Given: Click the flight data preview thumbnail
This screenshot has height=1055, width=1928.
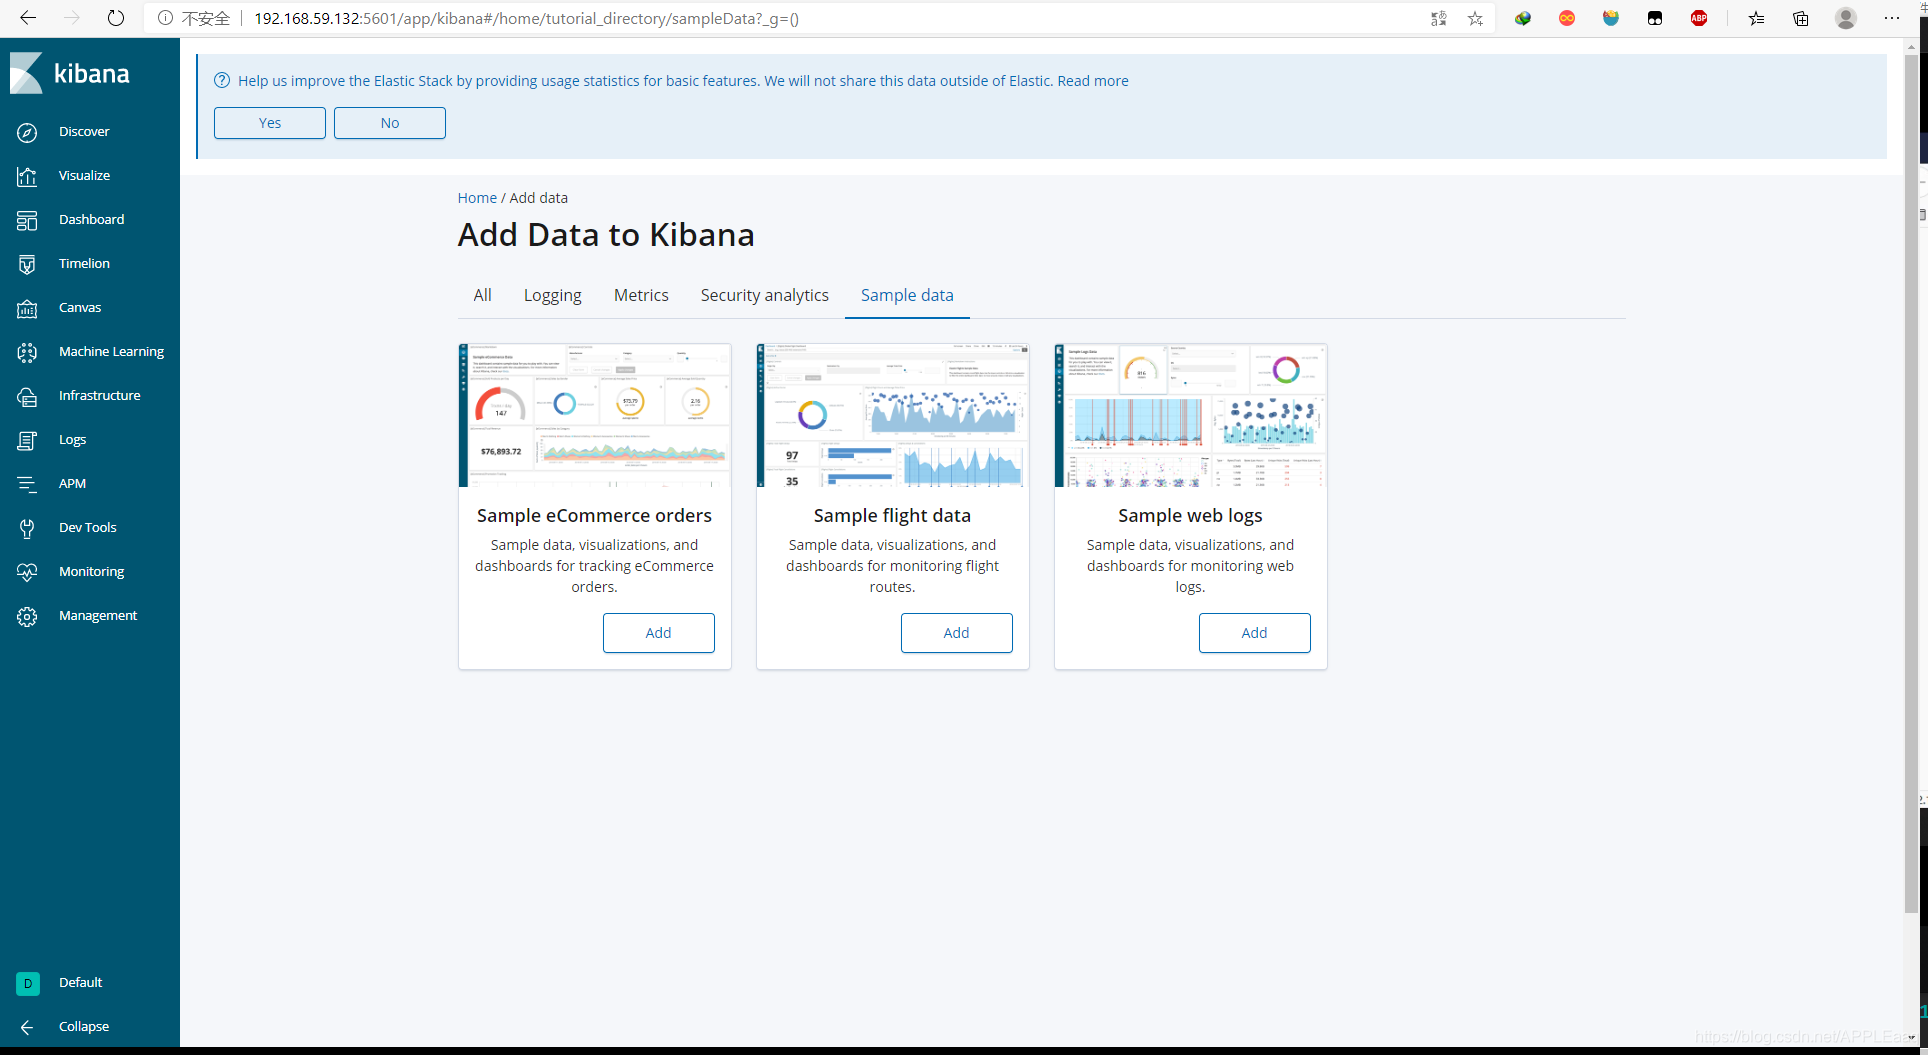Looking at the screenshot, I should (x=893, y=416).
